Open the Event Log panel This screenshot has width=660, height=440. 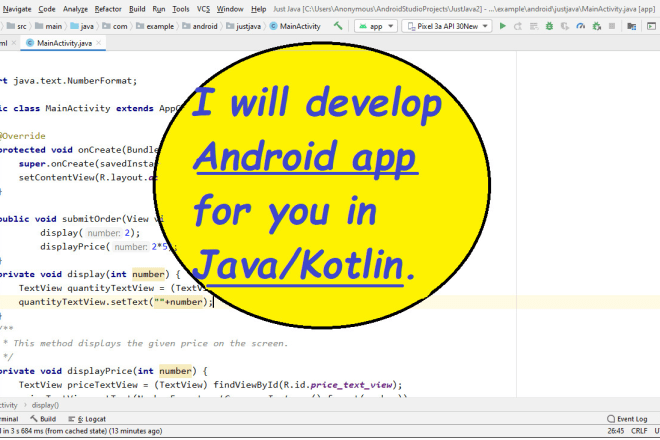click(627, 419)
